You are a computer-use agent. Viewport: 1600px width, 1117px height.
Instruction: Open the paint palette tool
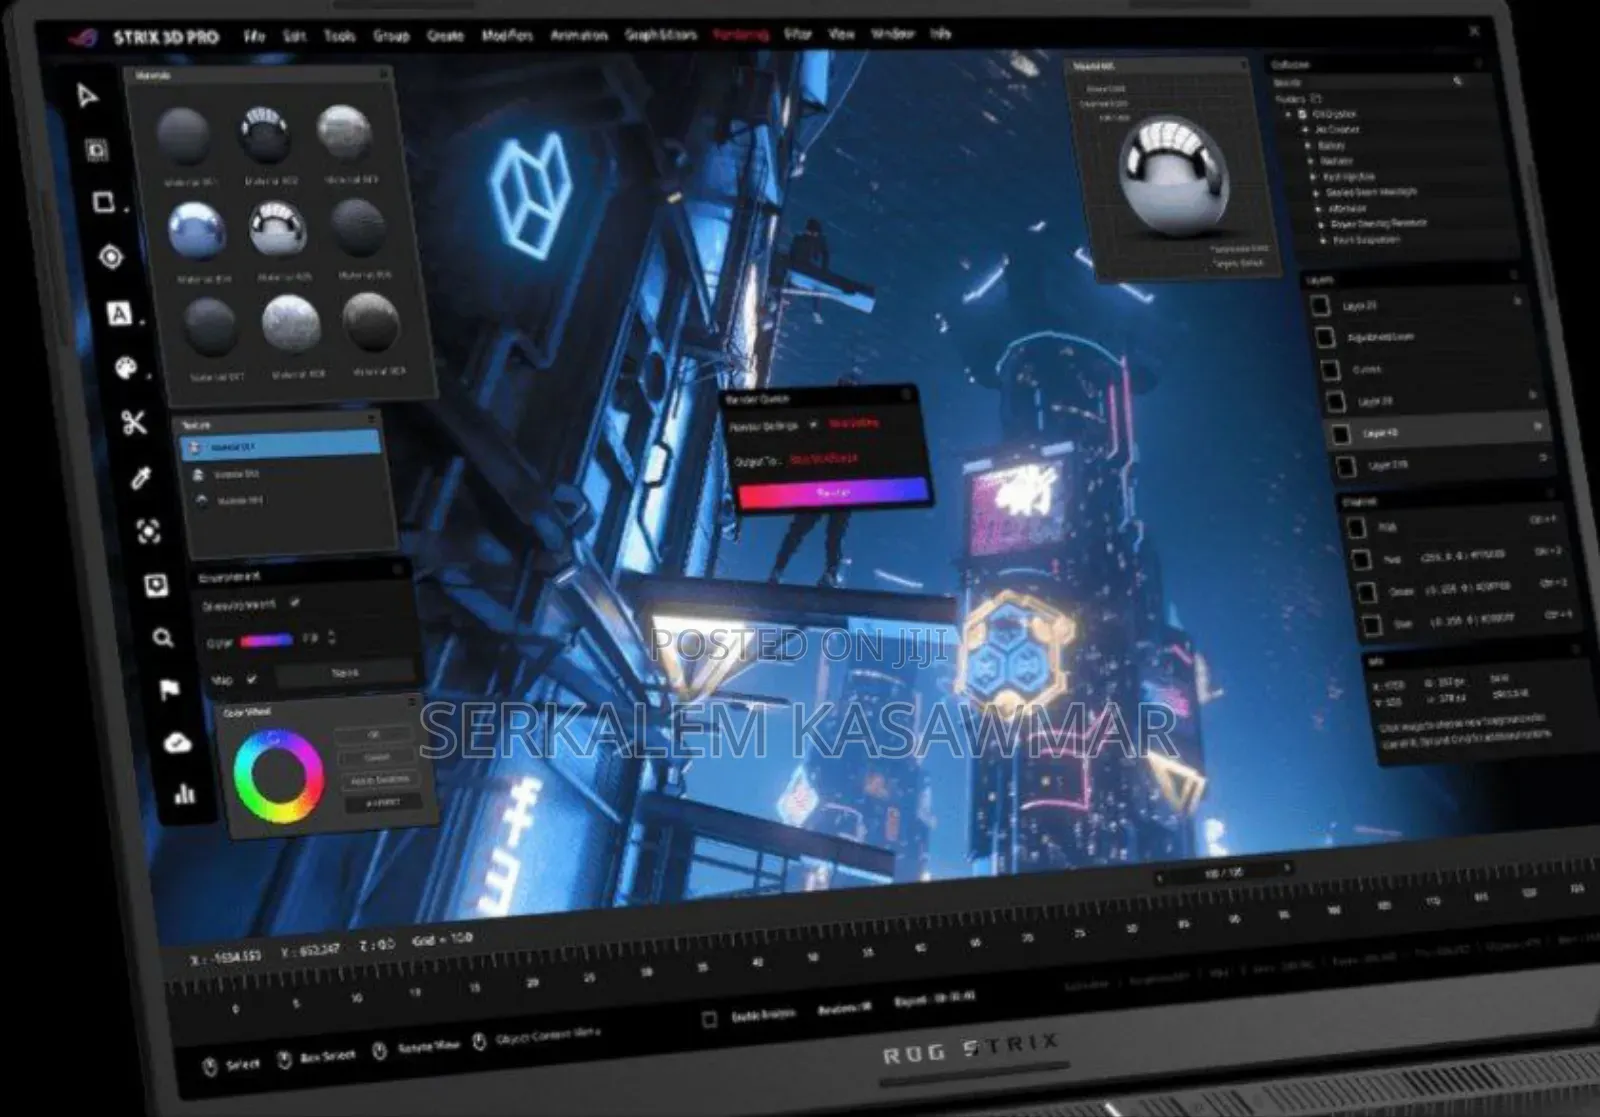pos(126,368)
